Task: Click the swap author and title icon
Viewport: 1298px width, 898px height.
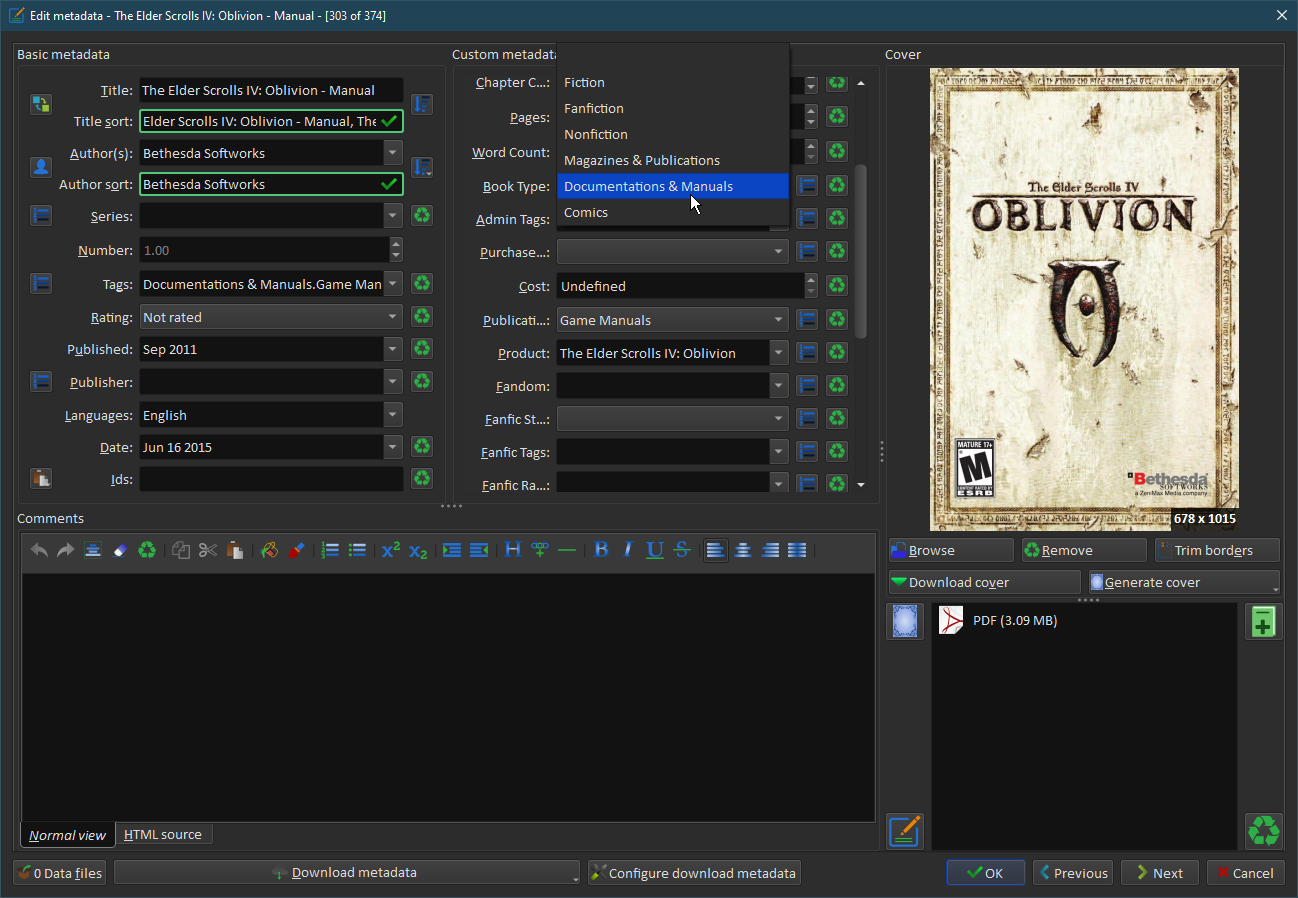Action: coord(40,104)
